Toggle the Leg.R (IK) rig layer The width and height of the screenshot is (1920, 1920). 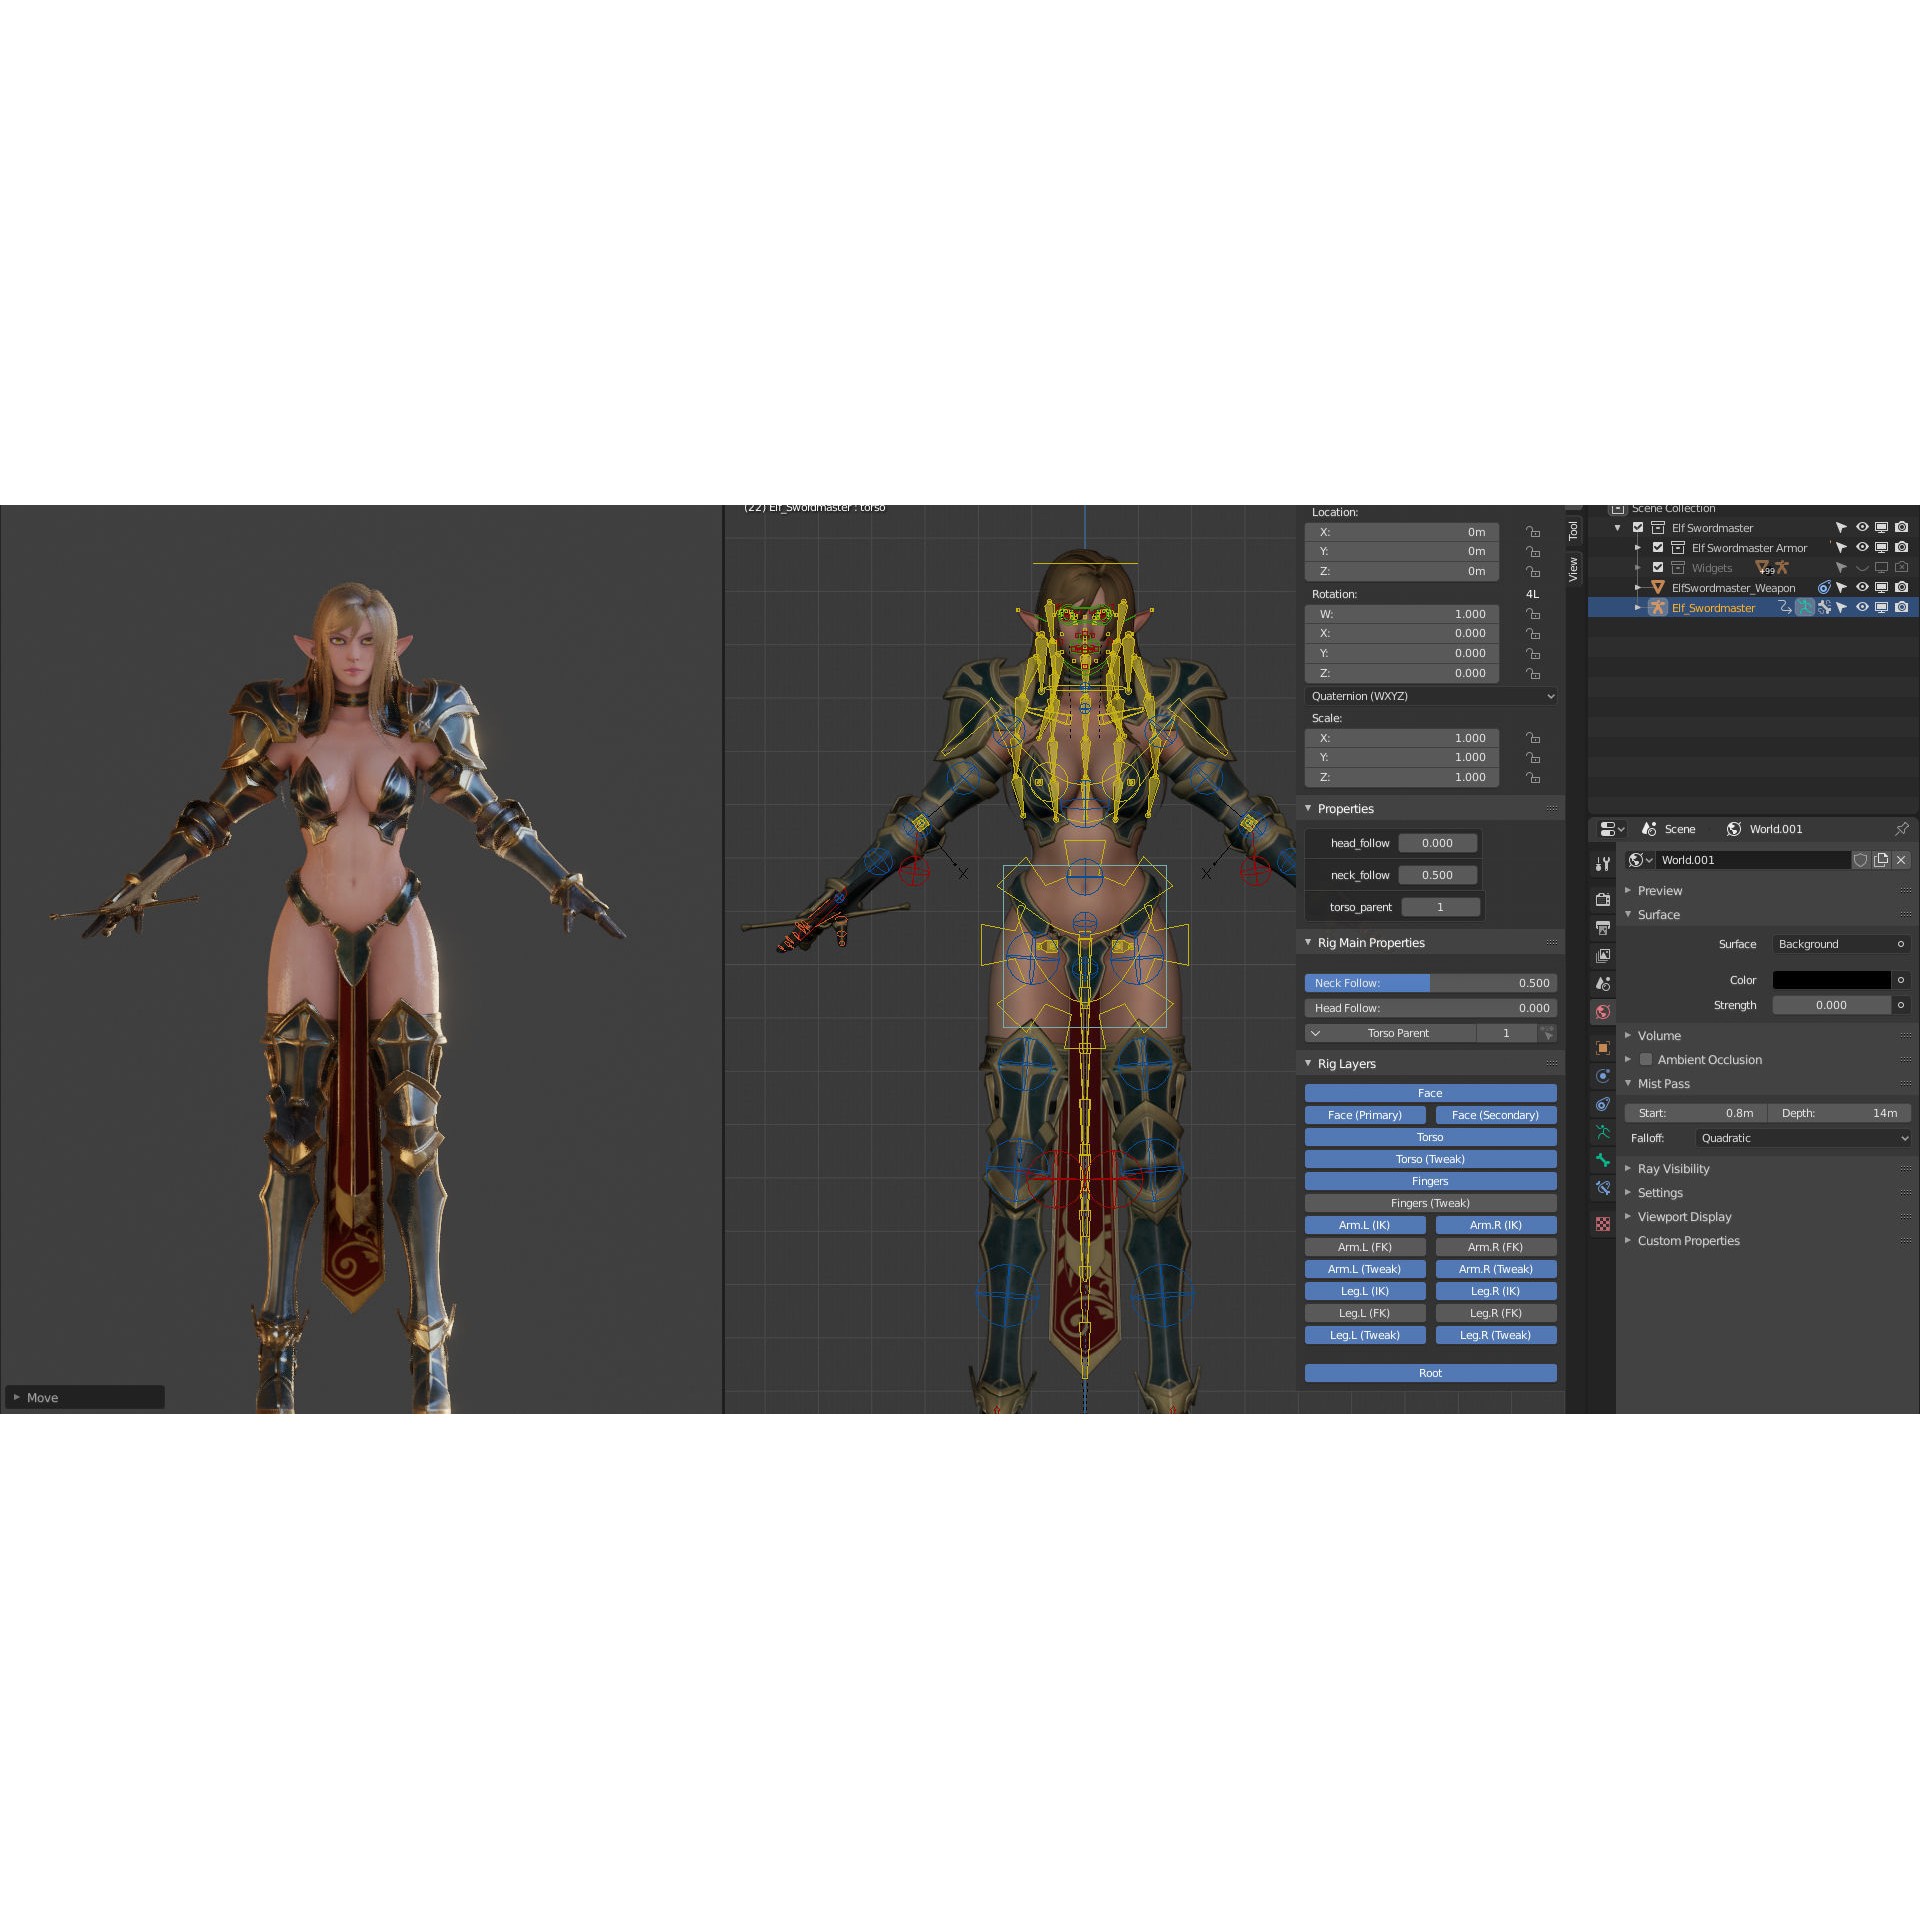pos(1496,1291)
